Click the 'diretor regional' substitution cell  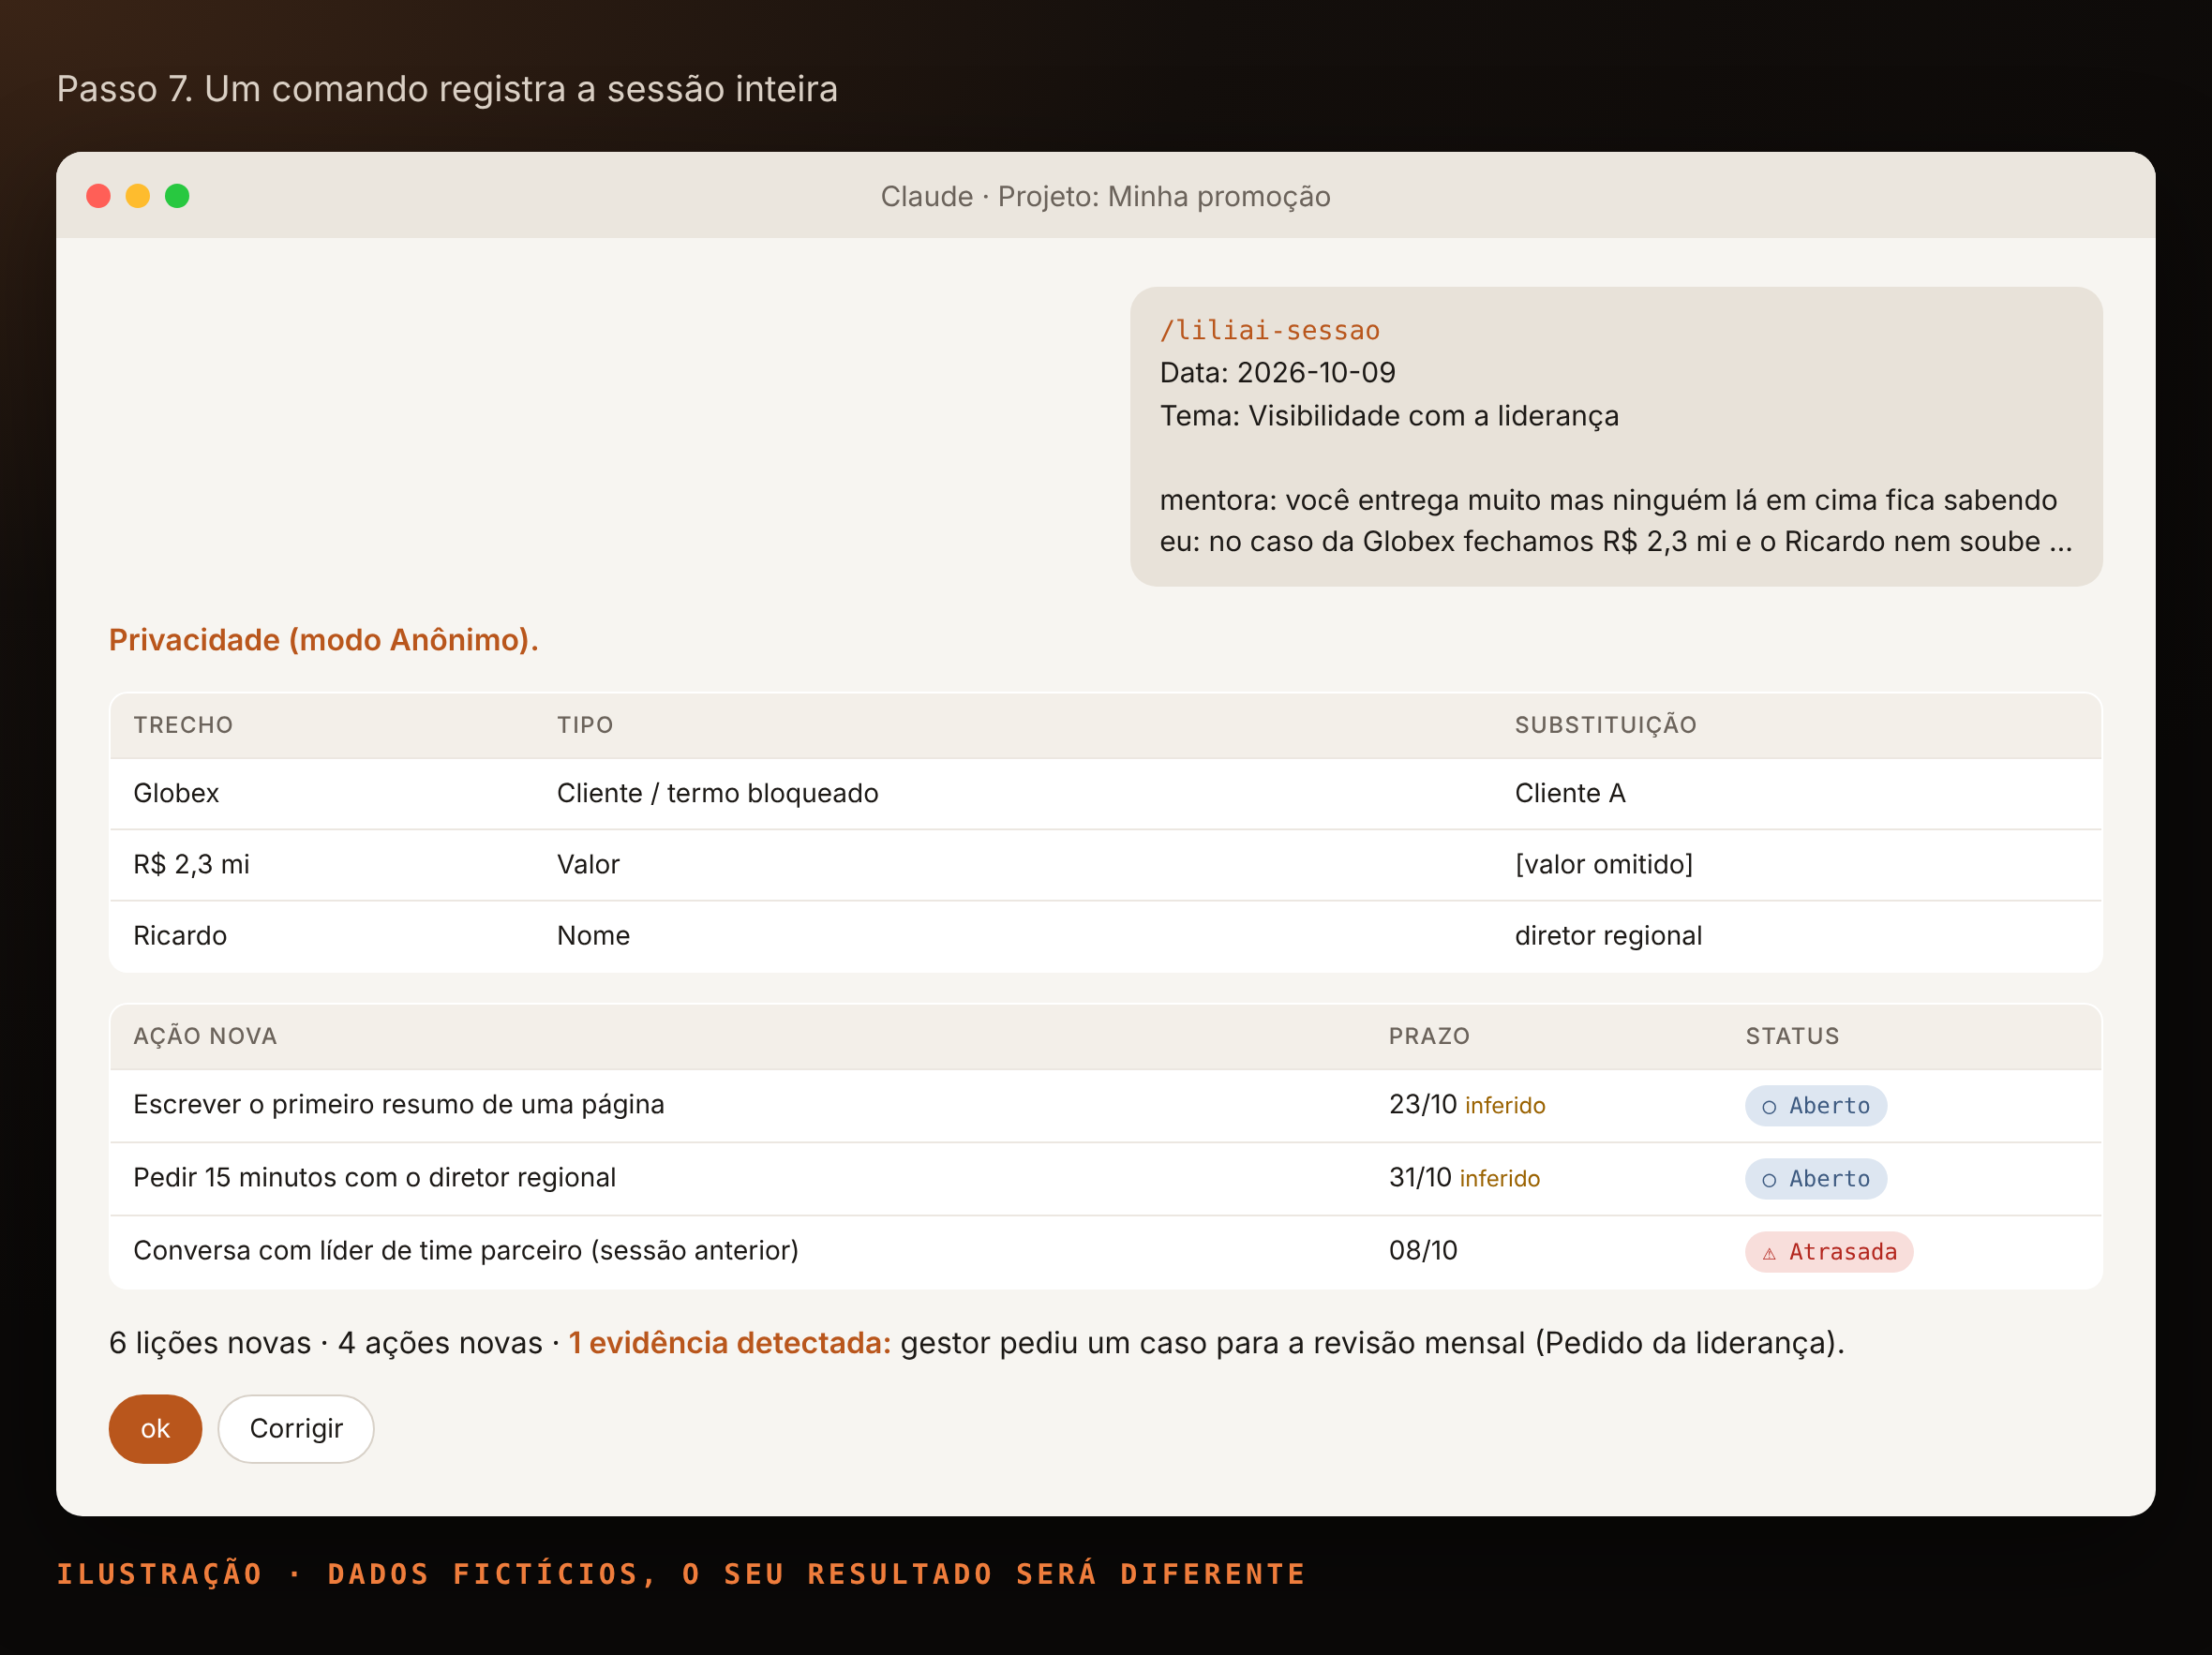point(1607,935)
